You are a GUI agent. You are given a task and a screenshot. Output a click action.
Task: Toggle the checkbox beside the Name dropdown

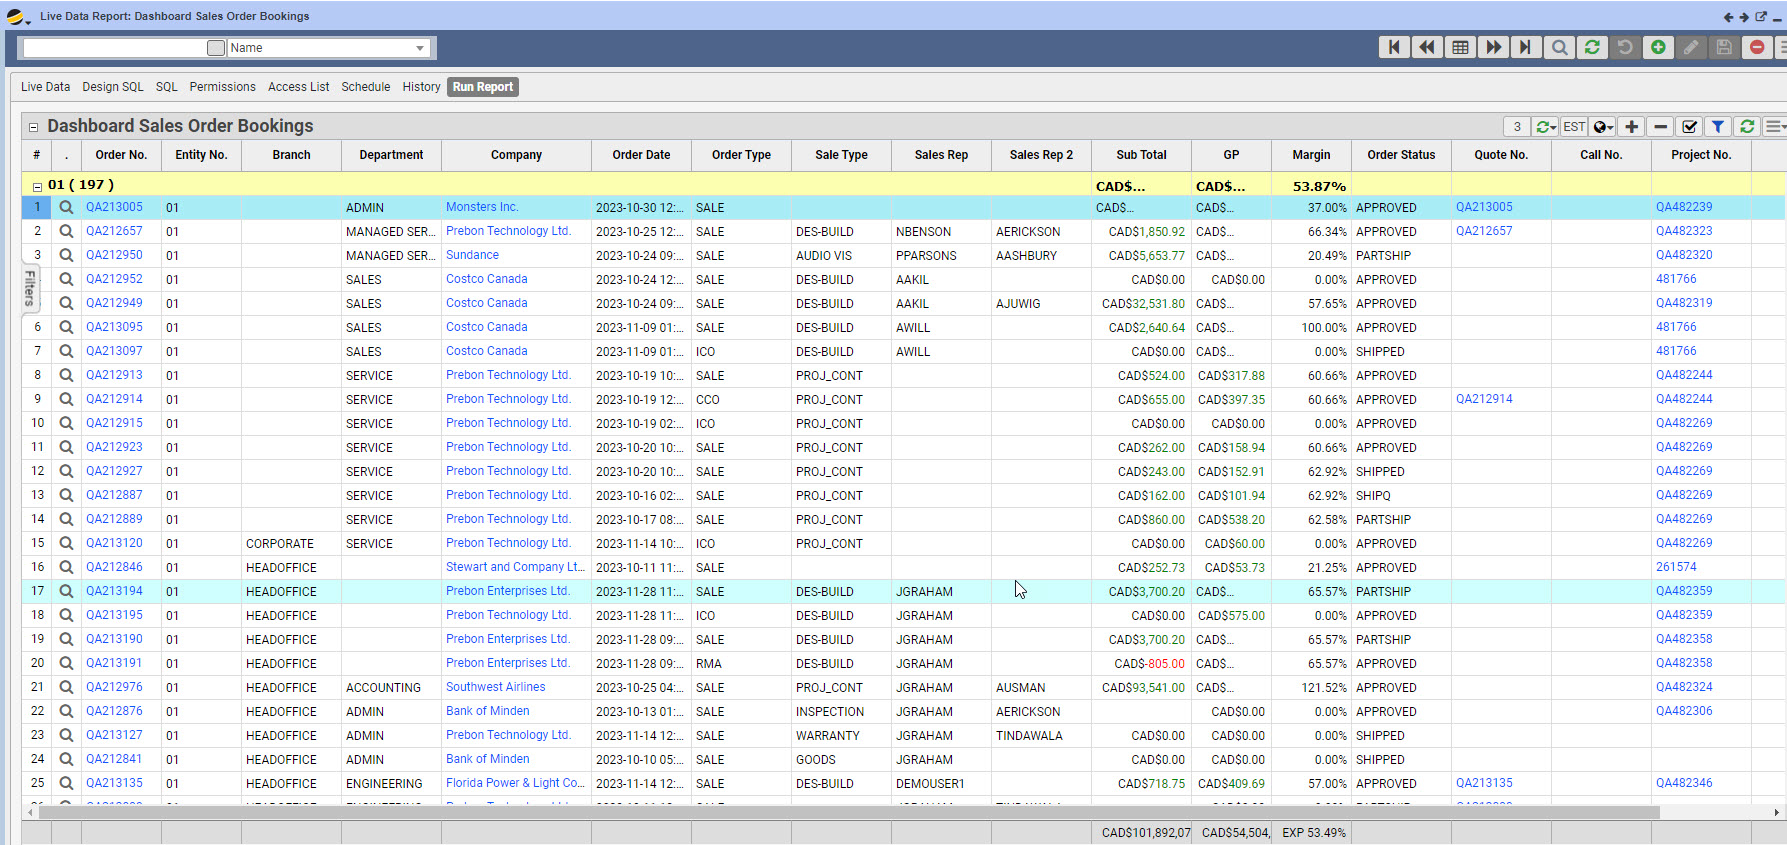(x=216, y=48)
